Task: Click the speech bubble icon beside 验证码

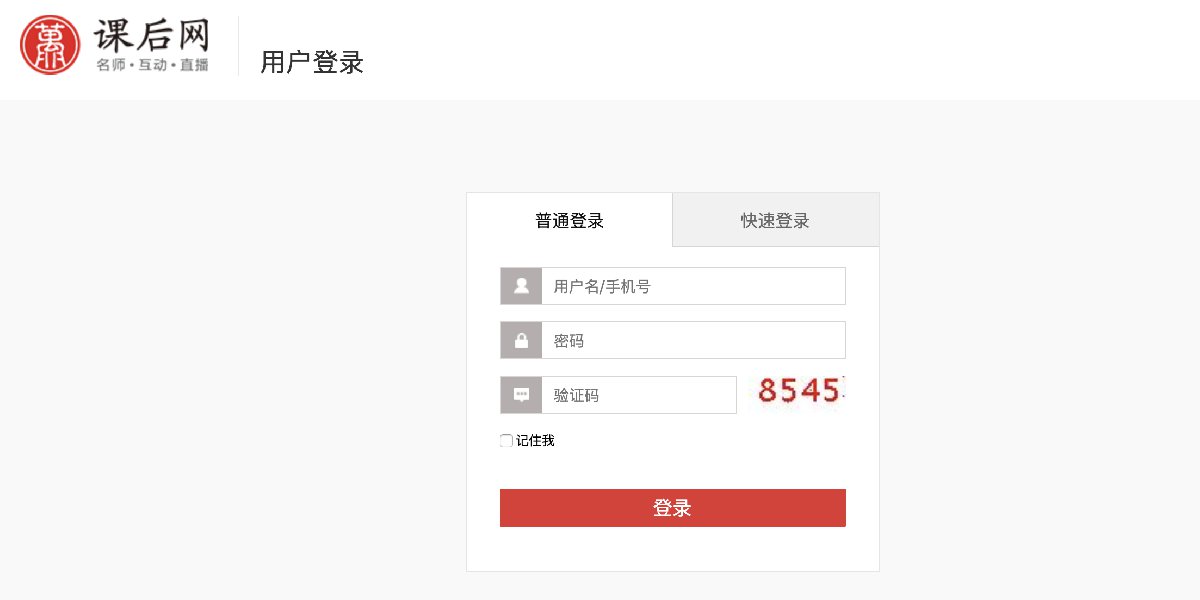Action: (521, 395)
